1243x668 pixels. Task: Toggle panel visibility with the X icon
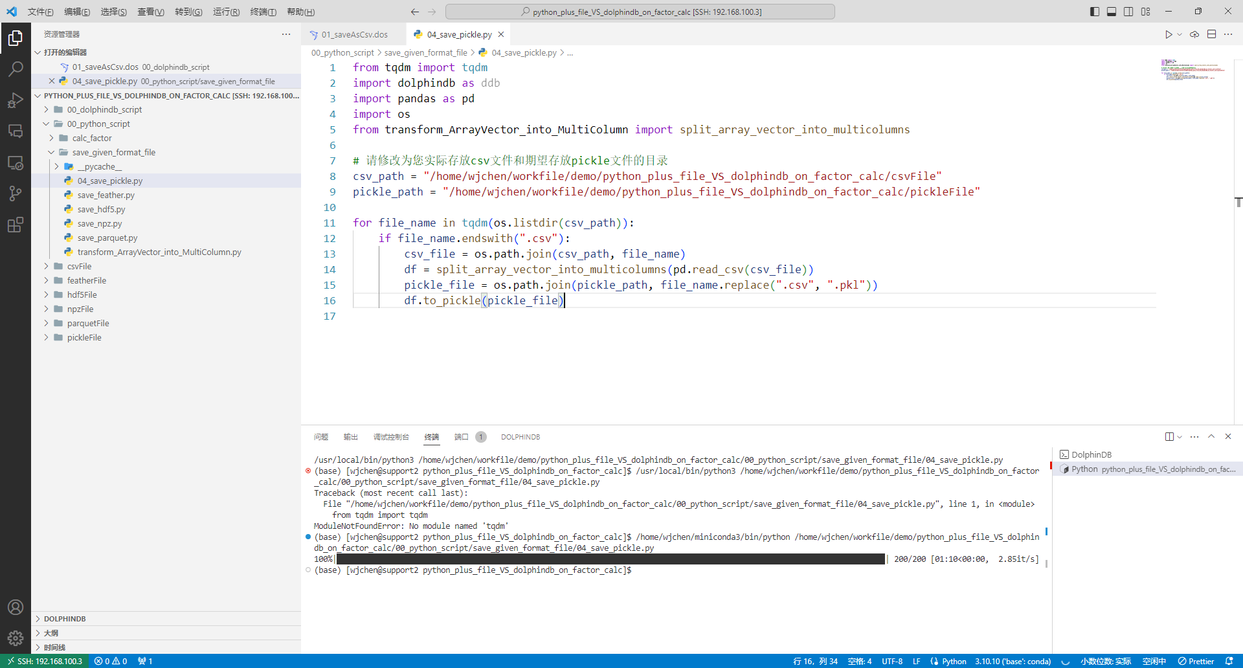coord(1228,436)
